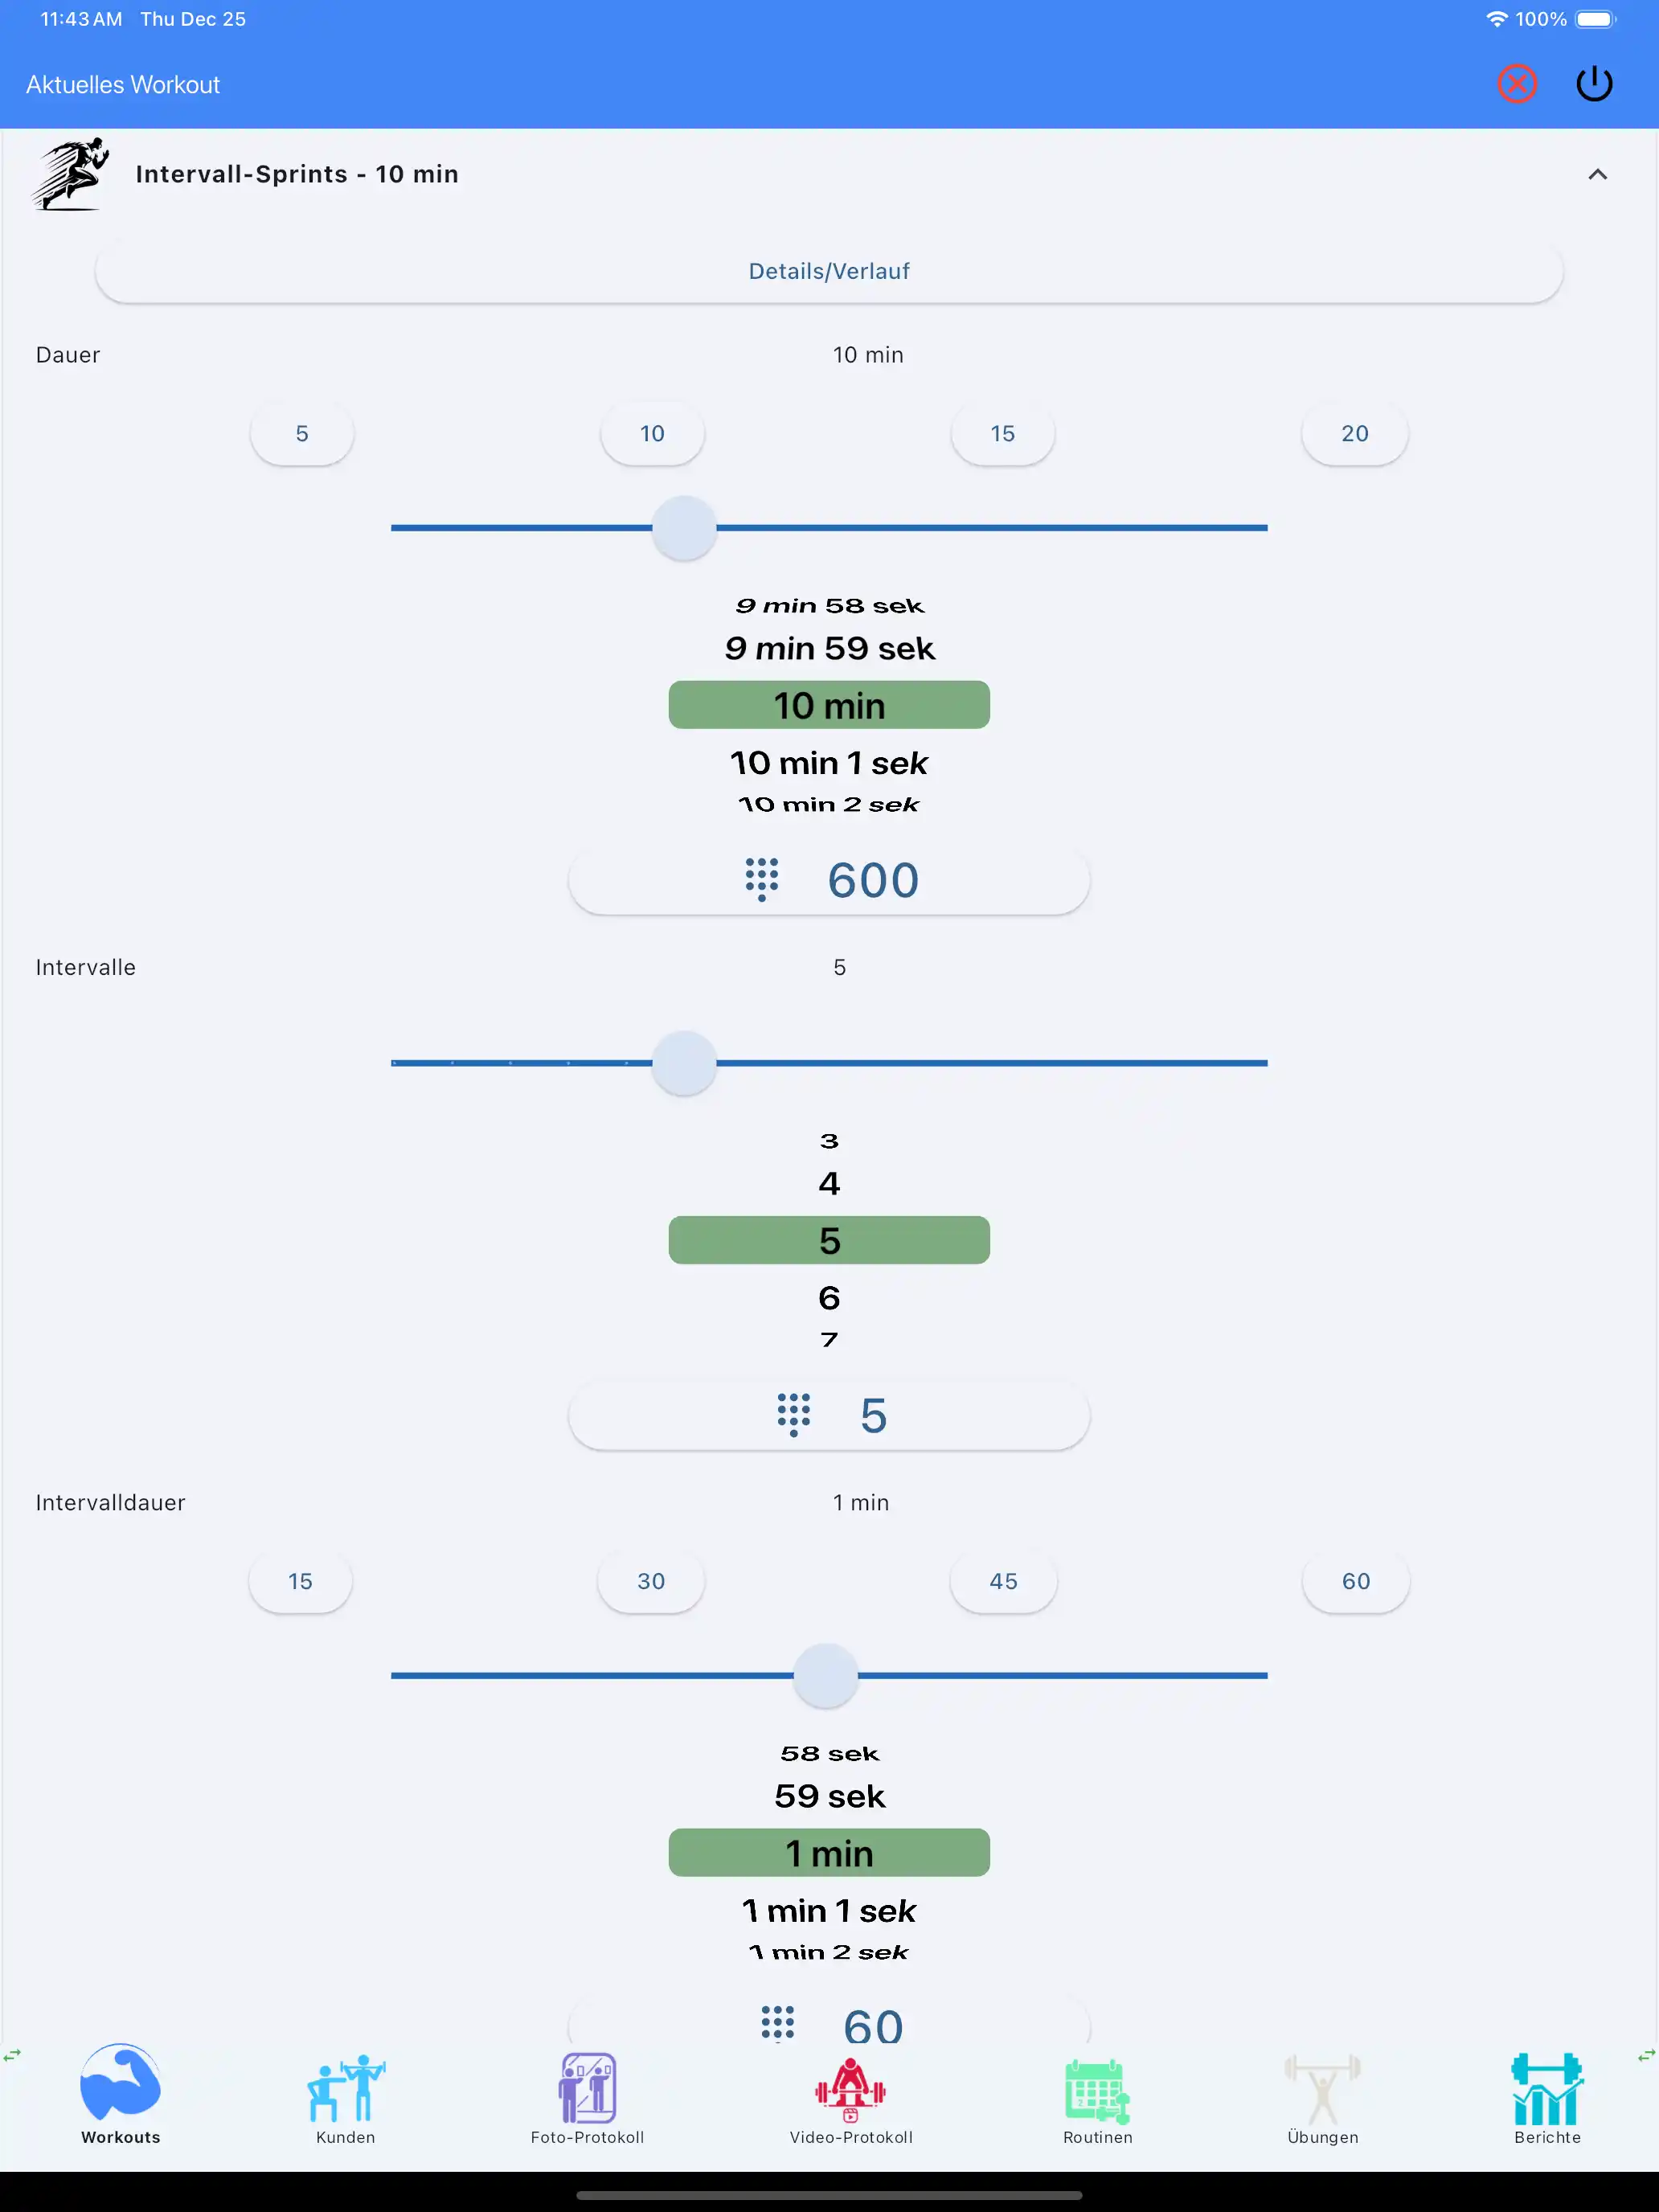
Task: Select the 45 second Intervalldauer preset
Action: pos(1003,1581)
